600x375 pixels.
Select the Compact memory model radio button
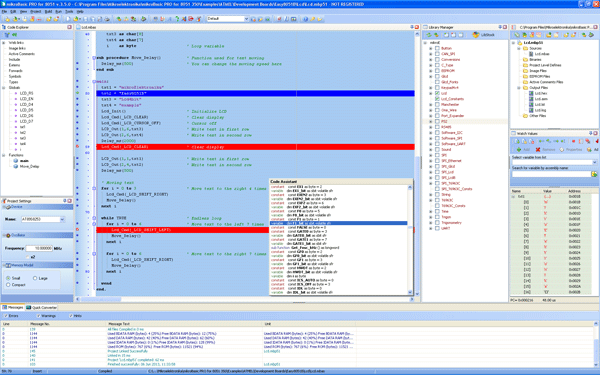click(x=8, y=285)
